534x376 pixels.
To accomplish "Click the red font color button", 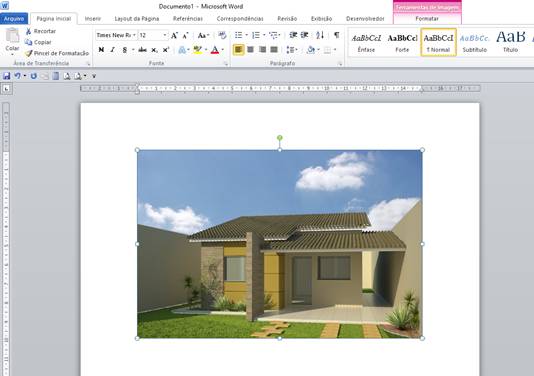I will [215, 50].
